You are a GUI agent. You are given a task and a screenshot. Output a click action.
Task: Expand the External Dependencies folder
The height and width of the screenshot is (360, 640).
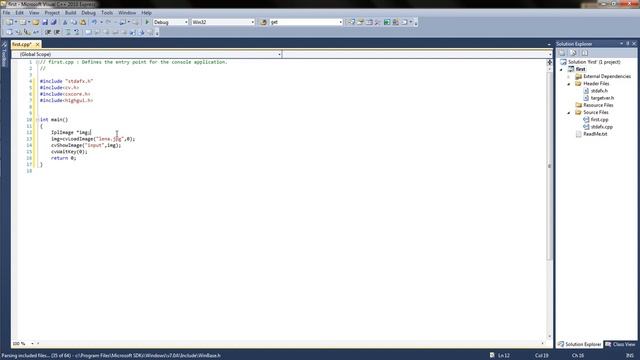[x=569, y=77]
